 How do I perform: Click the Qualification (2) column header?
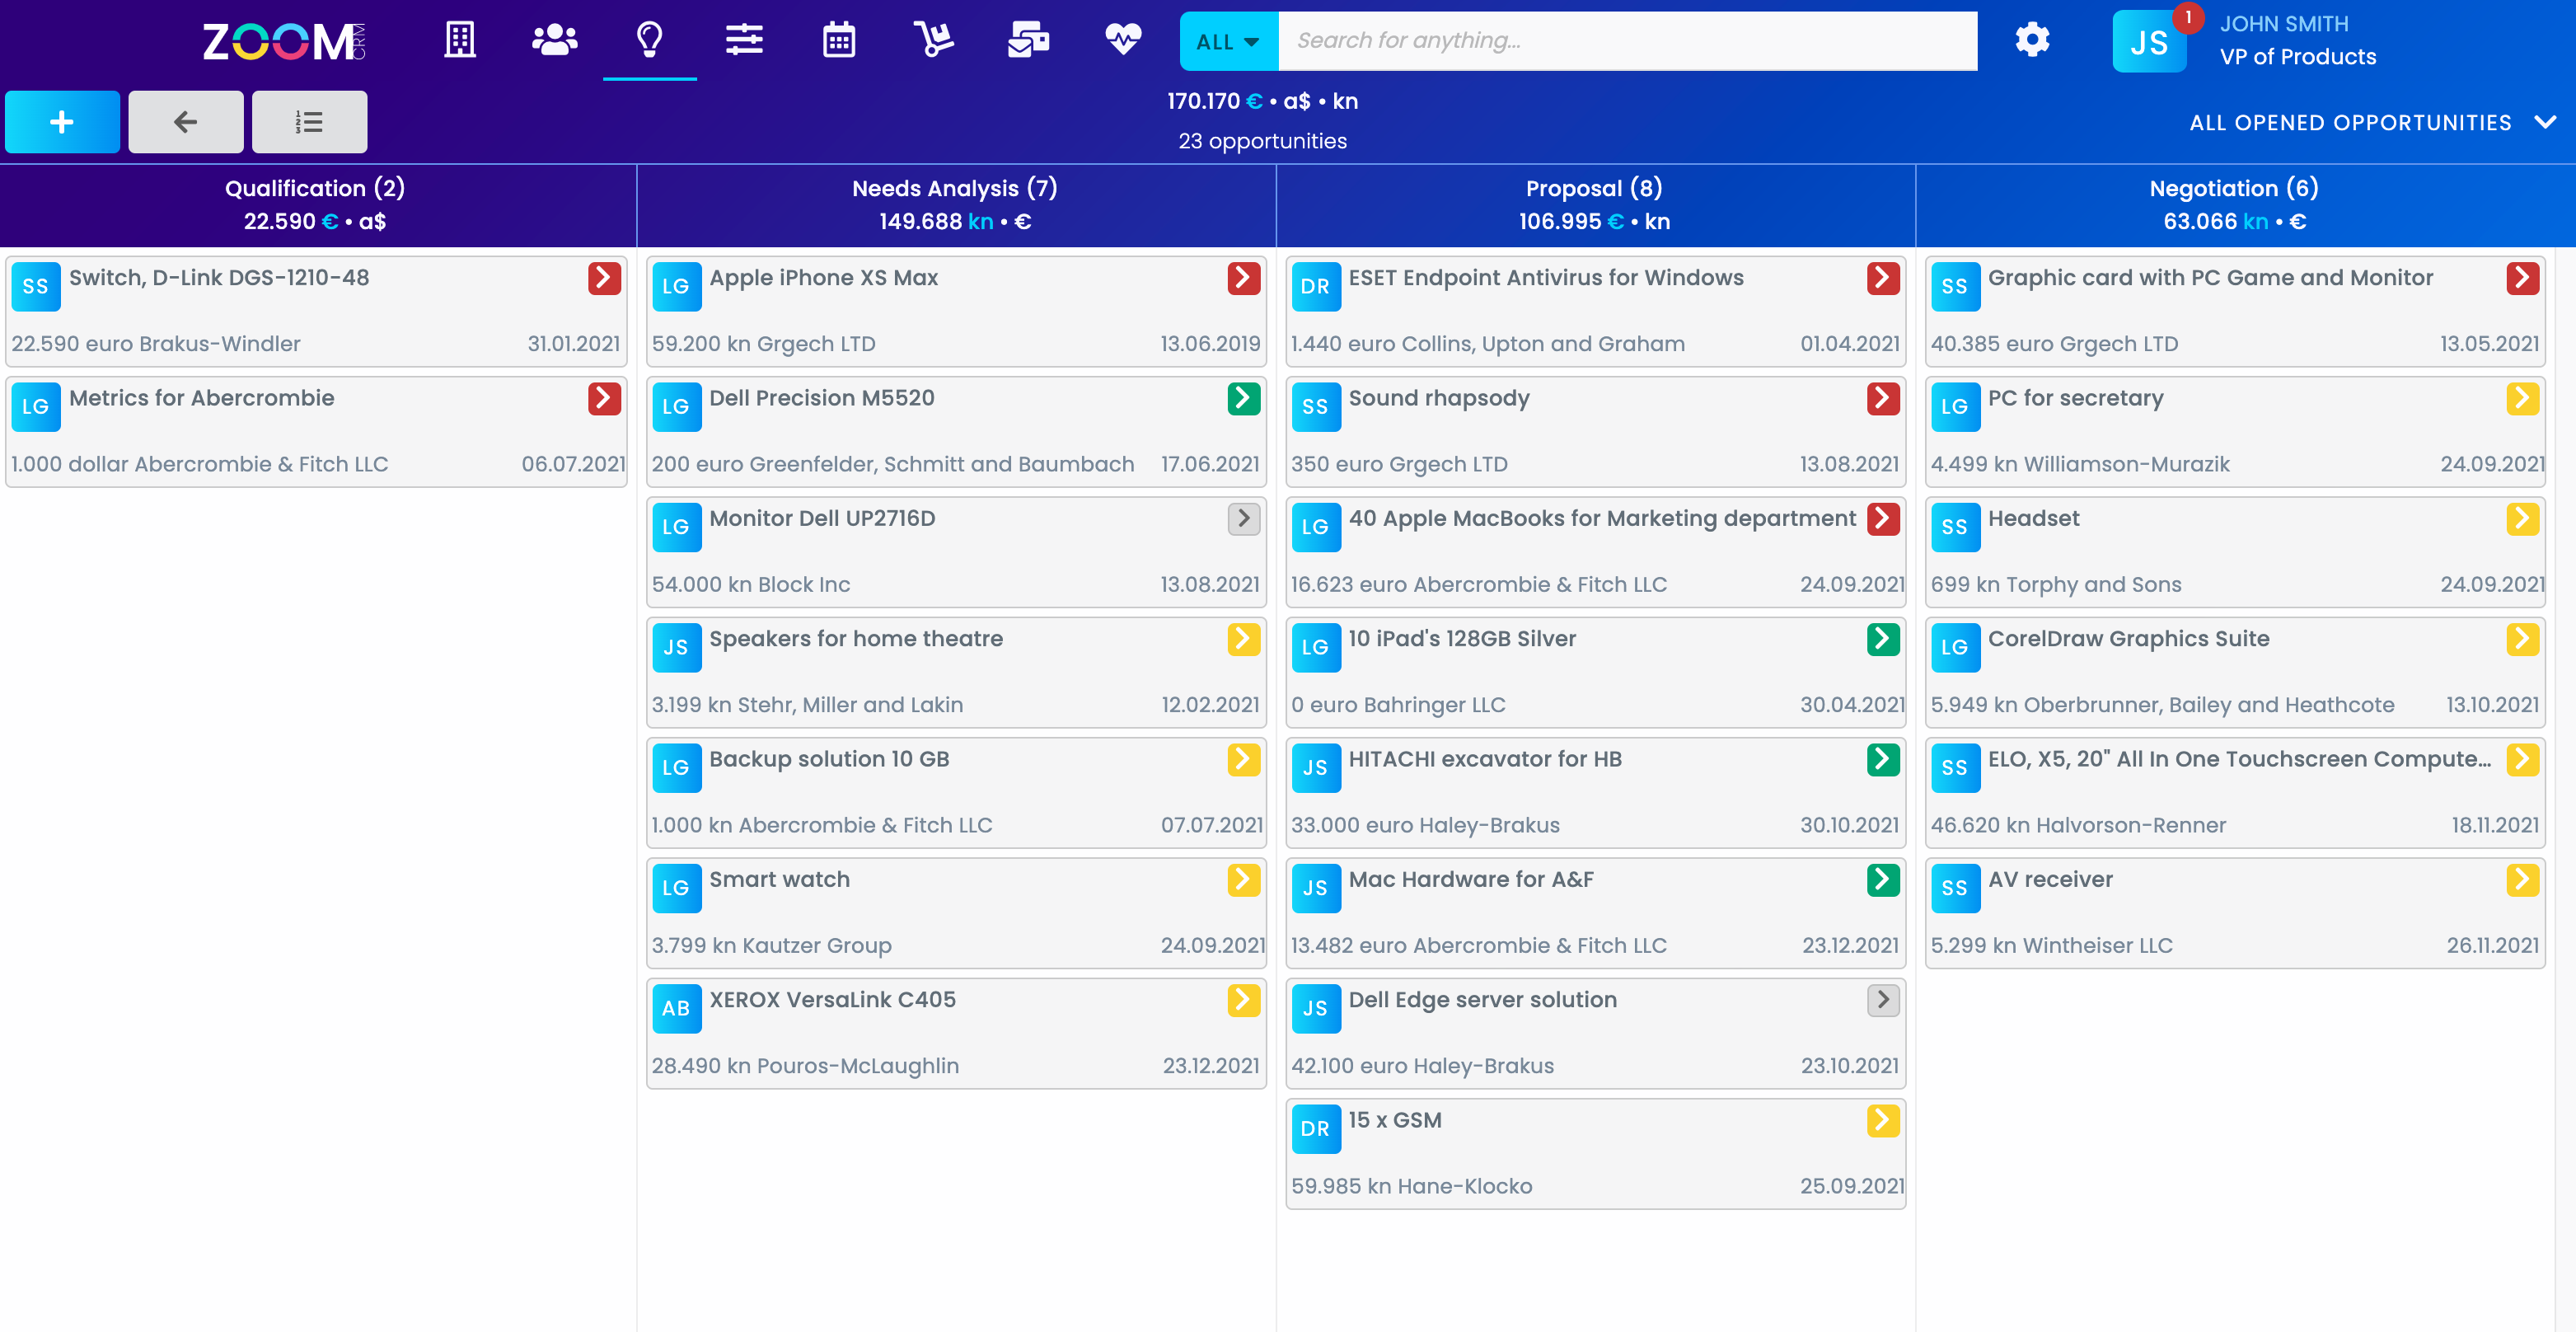point(315,205)
